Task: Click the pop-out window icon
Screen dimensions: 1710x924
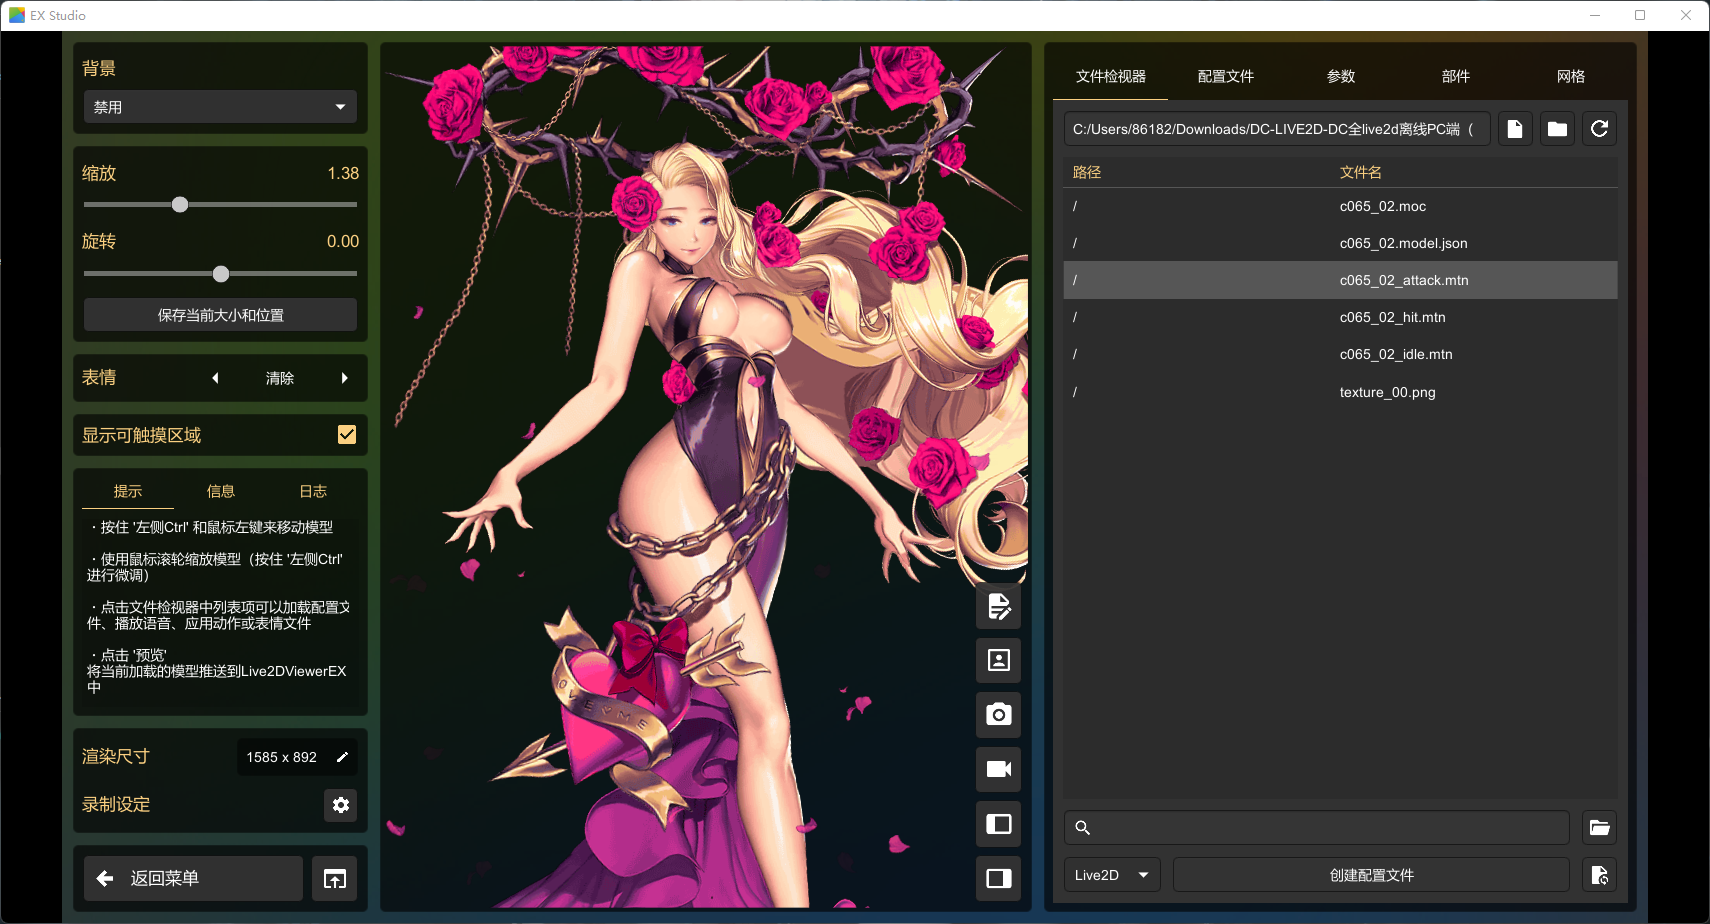Action: point(335,879)
